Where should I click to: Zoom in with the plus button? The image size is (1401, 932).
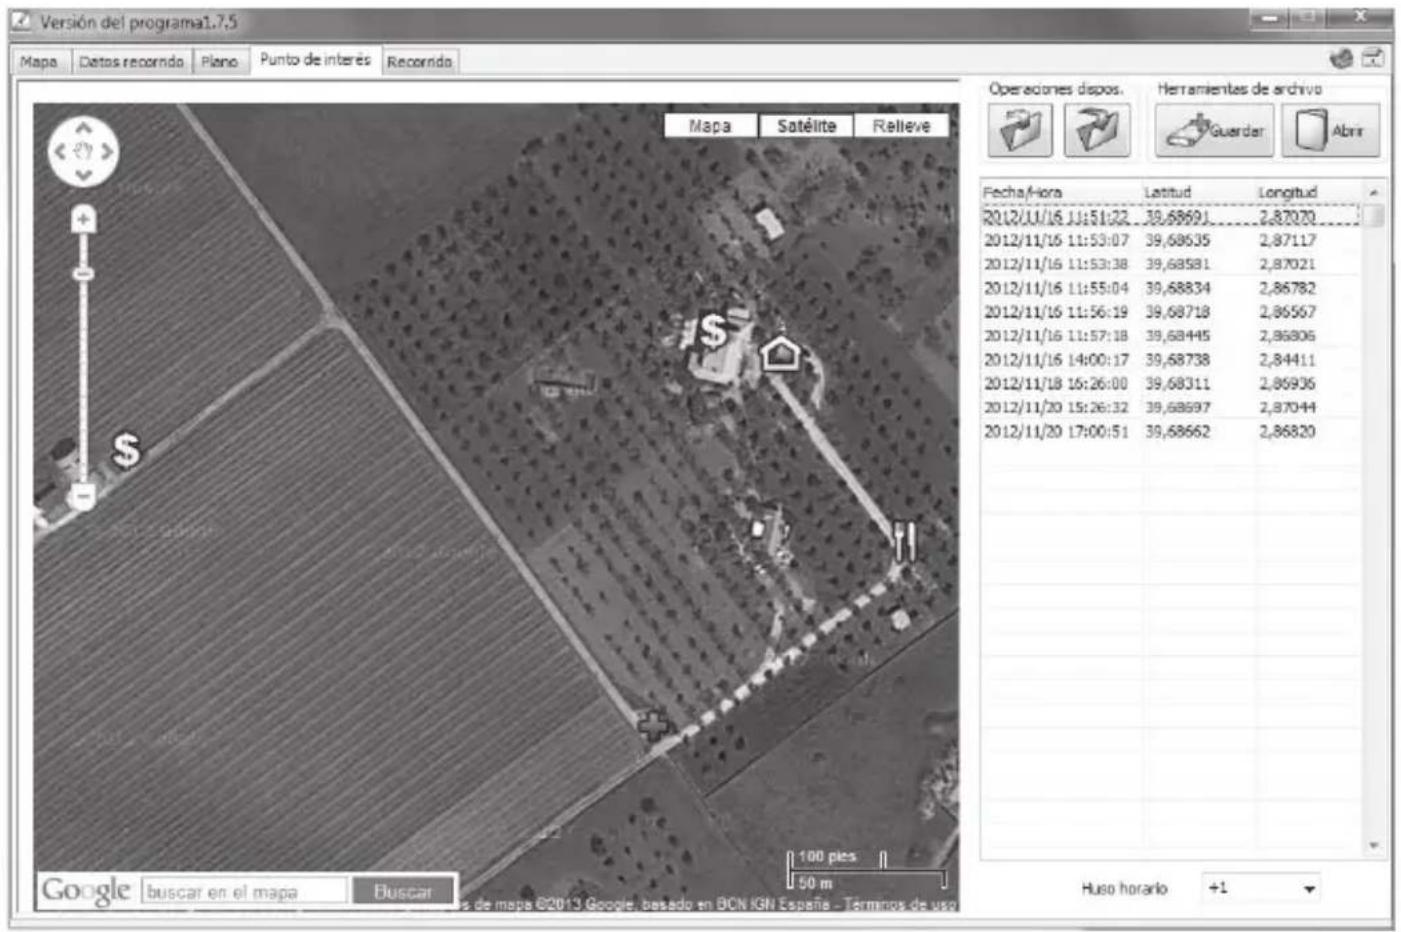(x=84, y=219)
